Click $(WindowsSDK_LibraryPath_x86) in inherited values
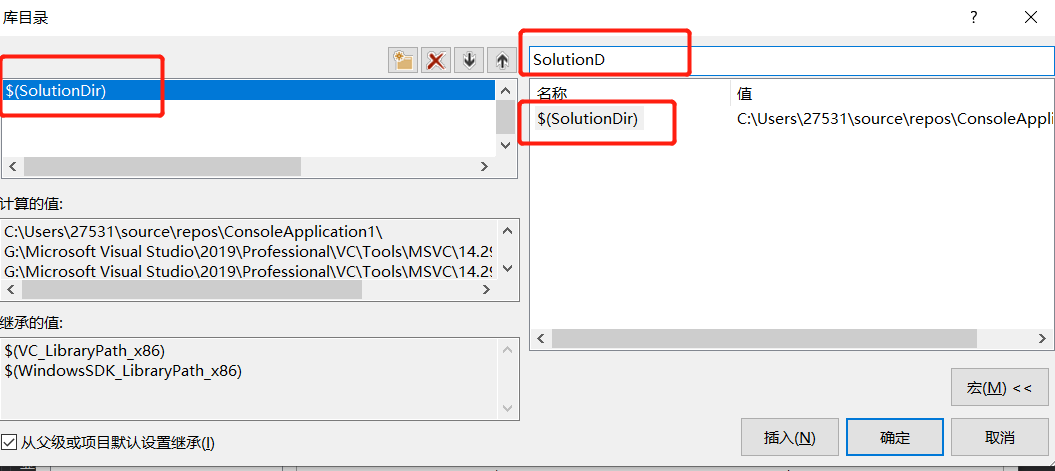This screenshot has height=471, width=1055. click(x=122, y=370)
